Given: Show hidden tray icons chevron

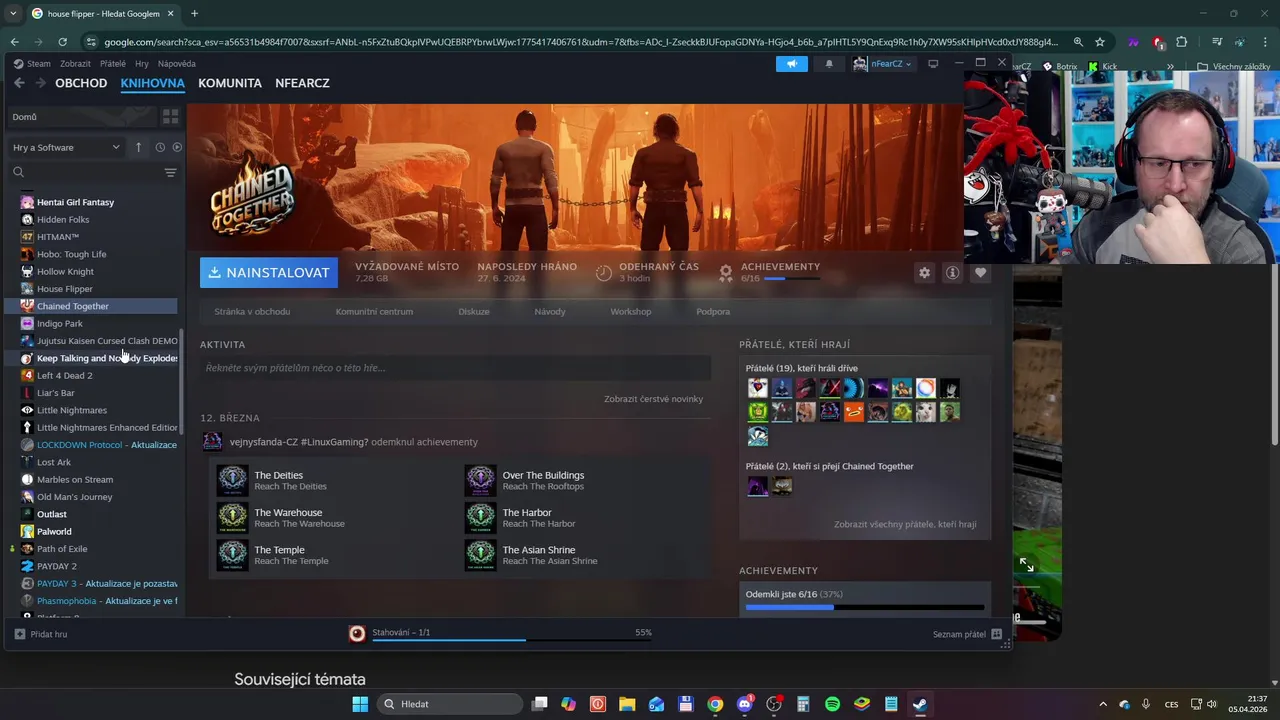Looking at the screenshot, I should click(x=1103, y=704).
